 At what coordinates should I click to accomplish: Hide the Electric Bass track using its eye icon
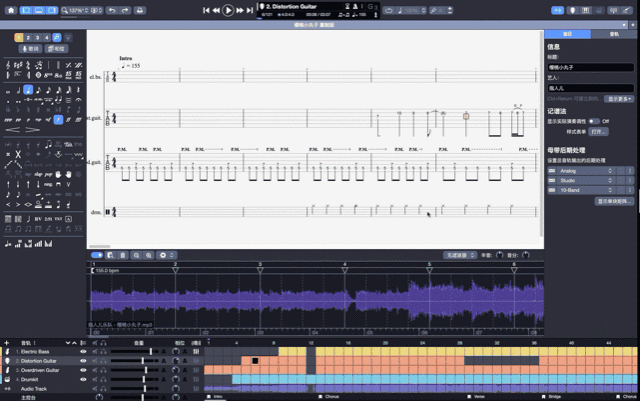click(84, 352)
